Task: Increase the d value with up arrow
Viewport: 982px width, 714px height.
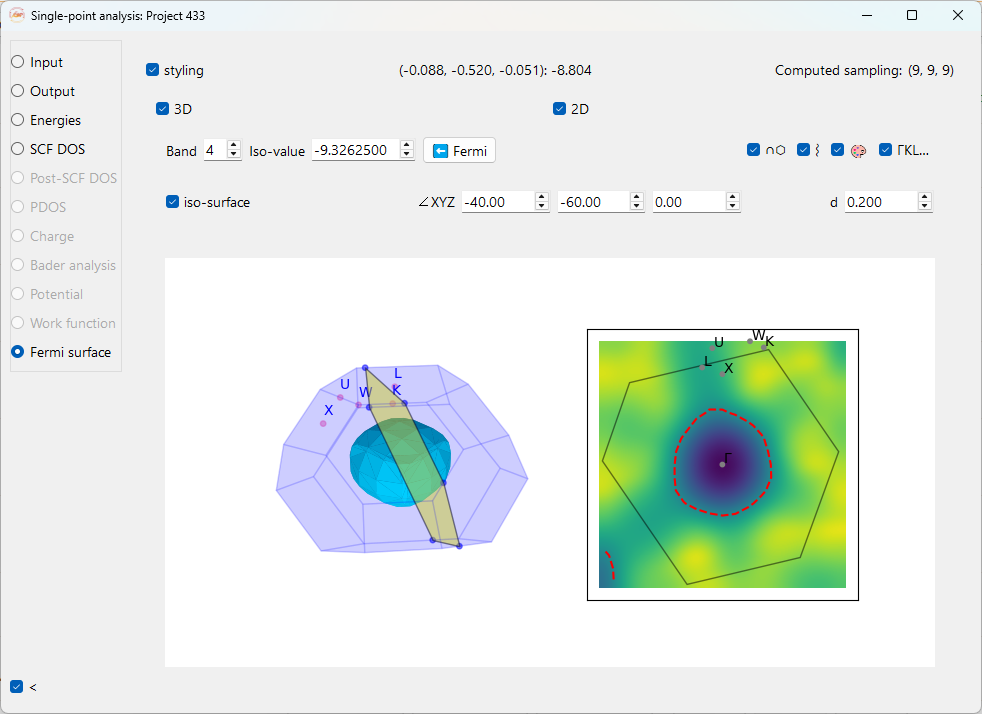Action: click(x=925, y=198)
